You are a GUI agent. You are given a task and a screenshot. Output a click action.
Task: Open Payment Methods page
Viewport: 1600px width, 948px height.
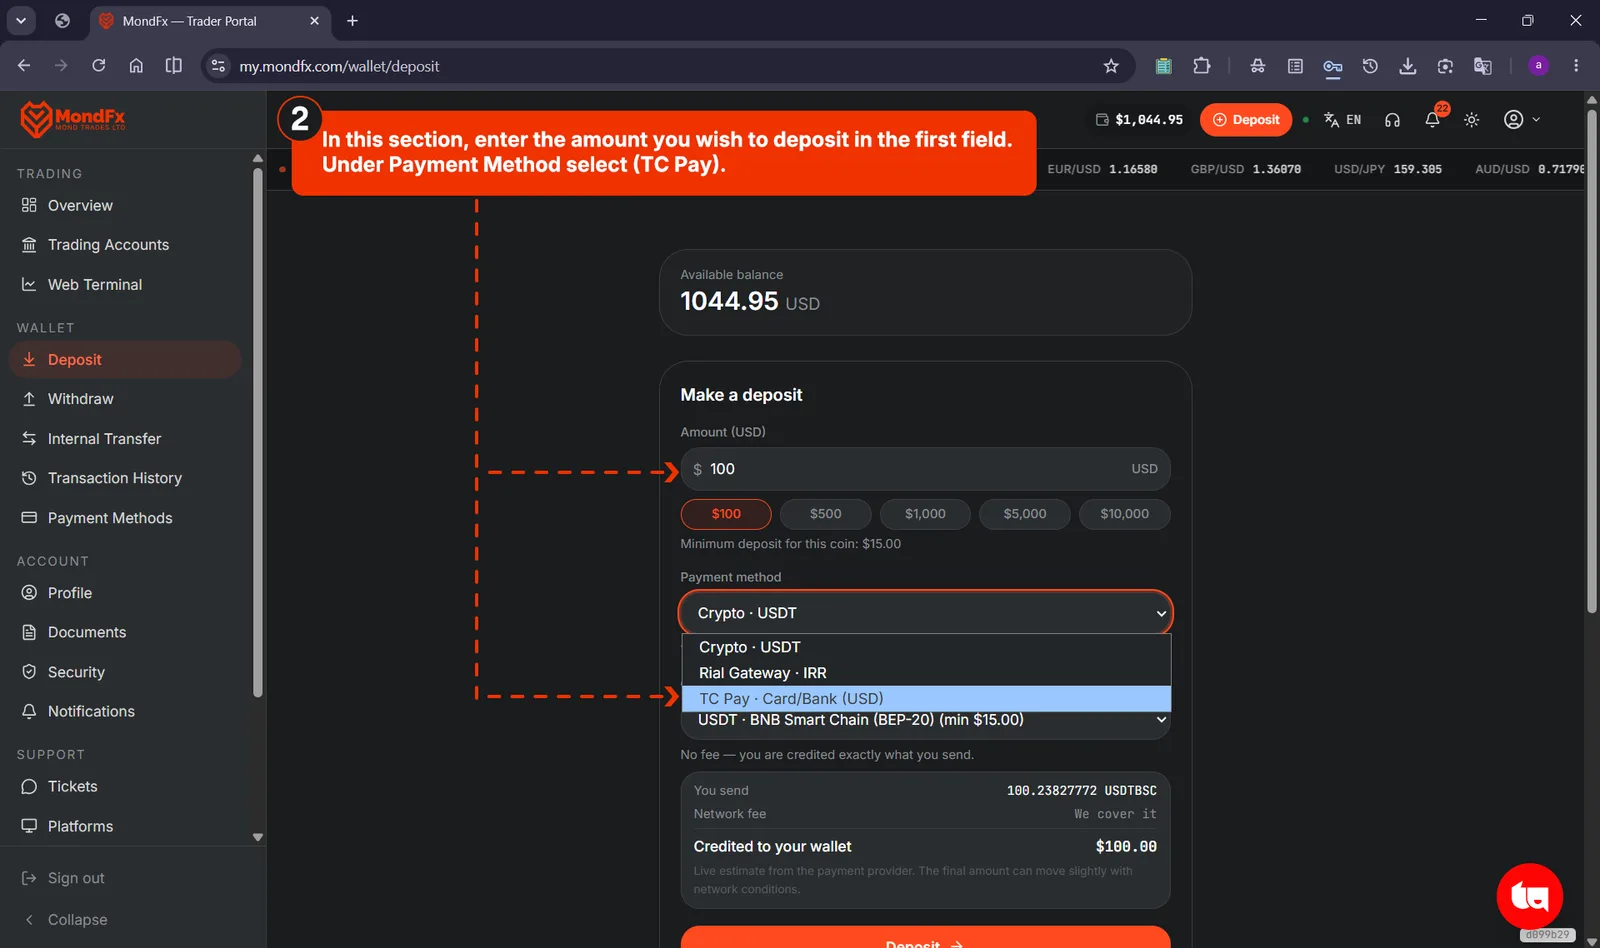pos(125,518)
